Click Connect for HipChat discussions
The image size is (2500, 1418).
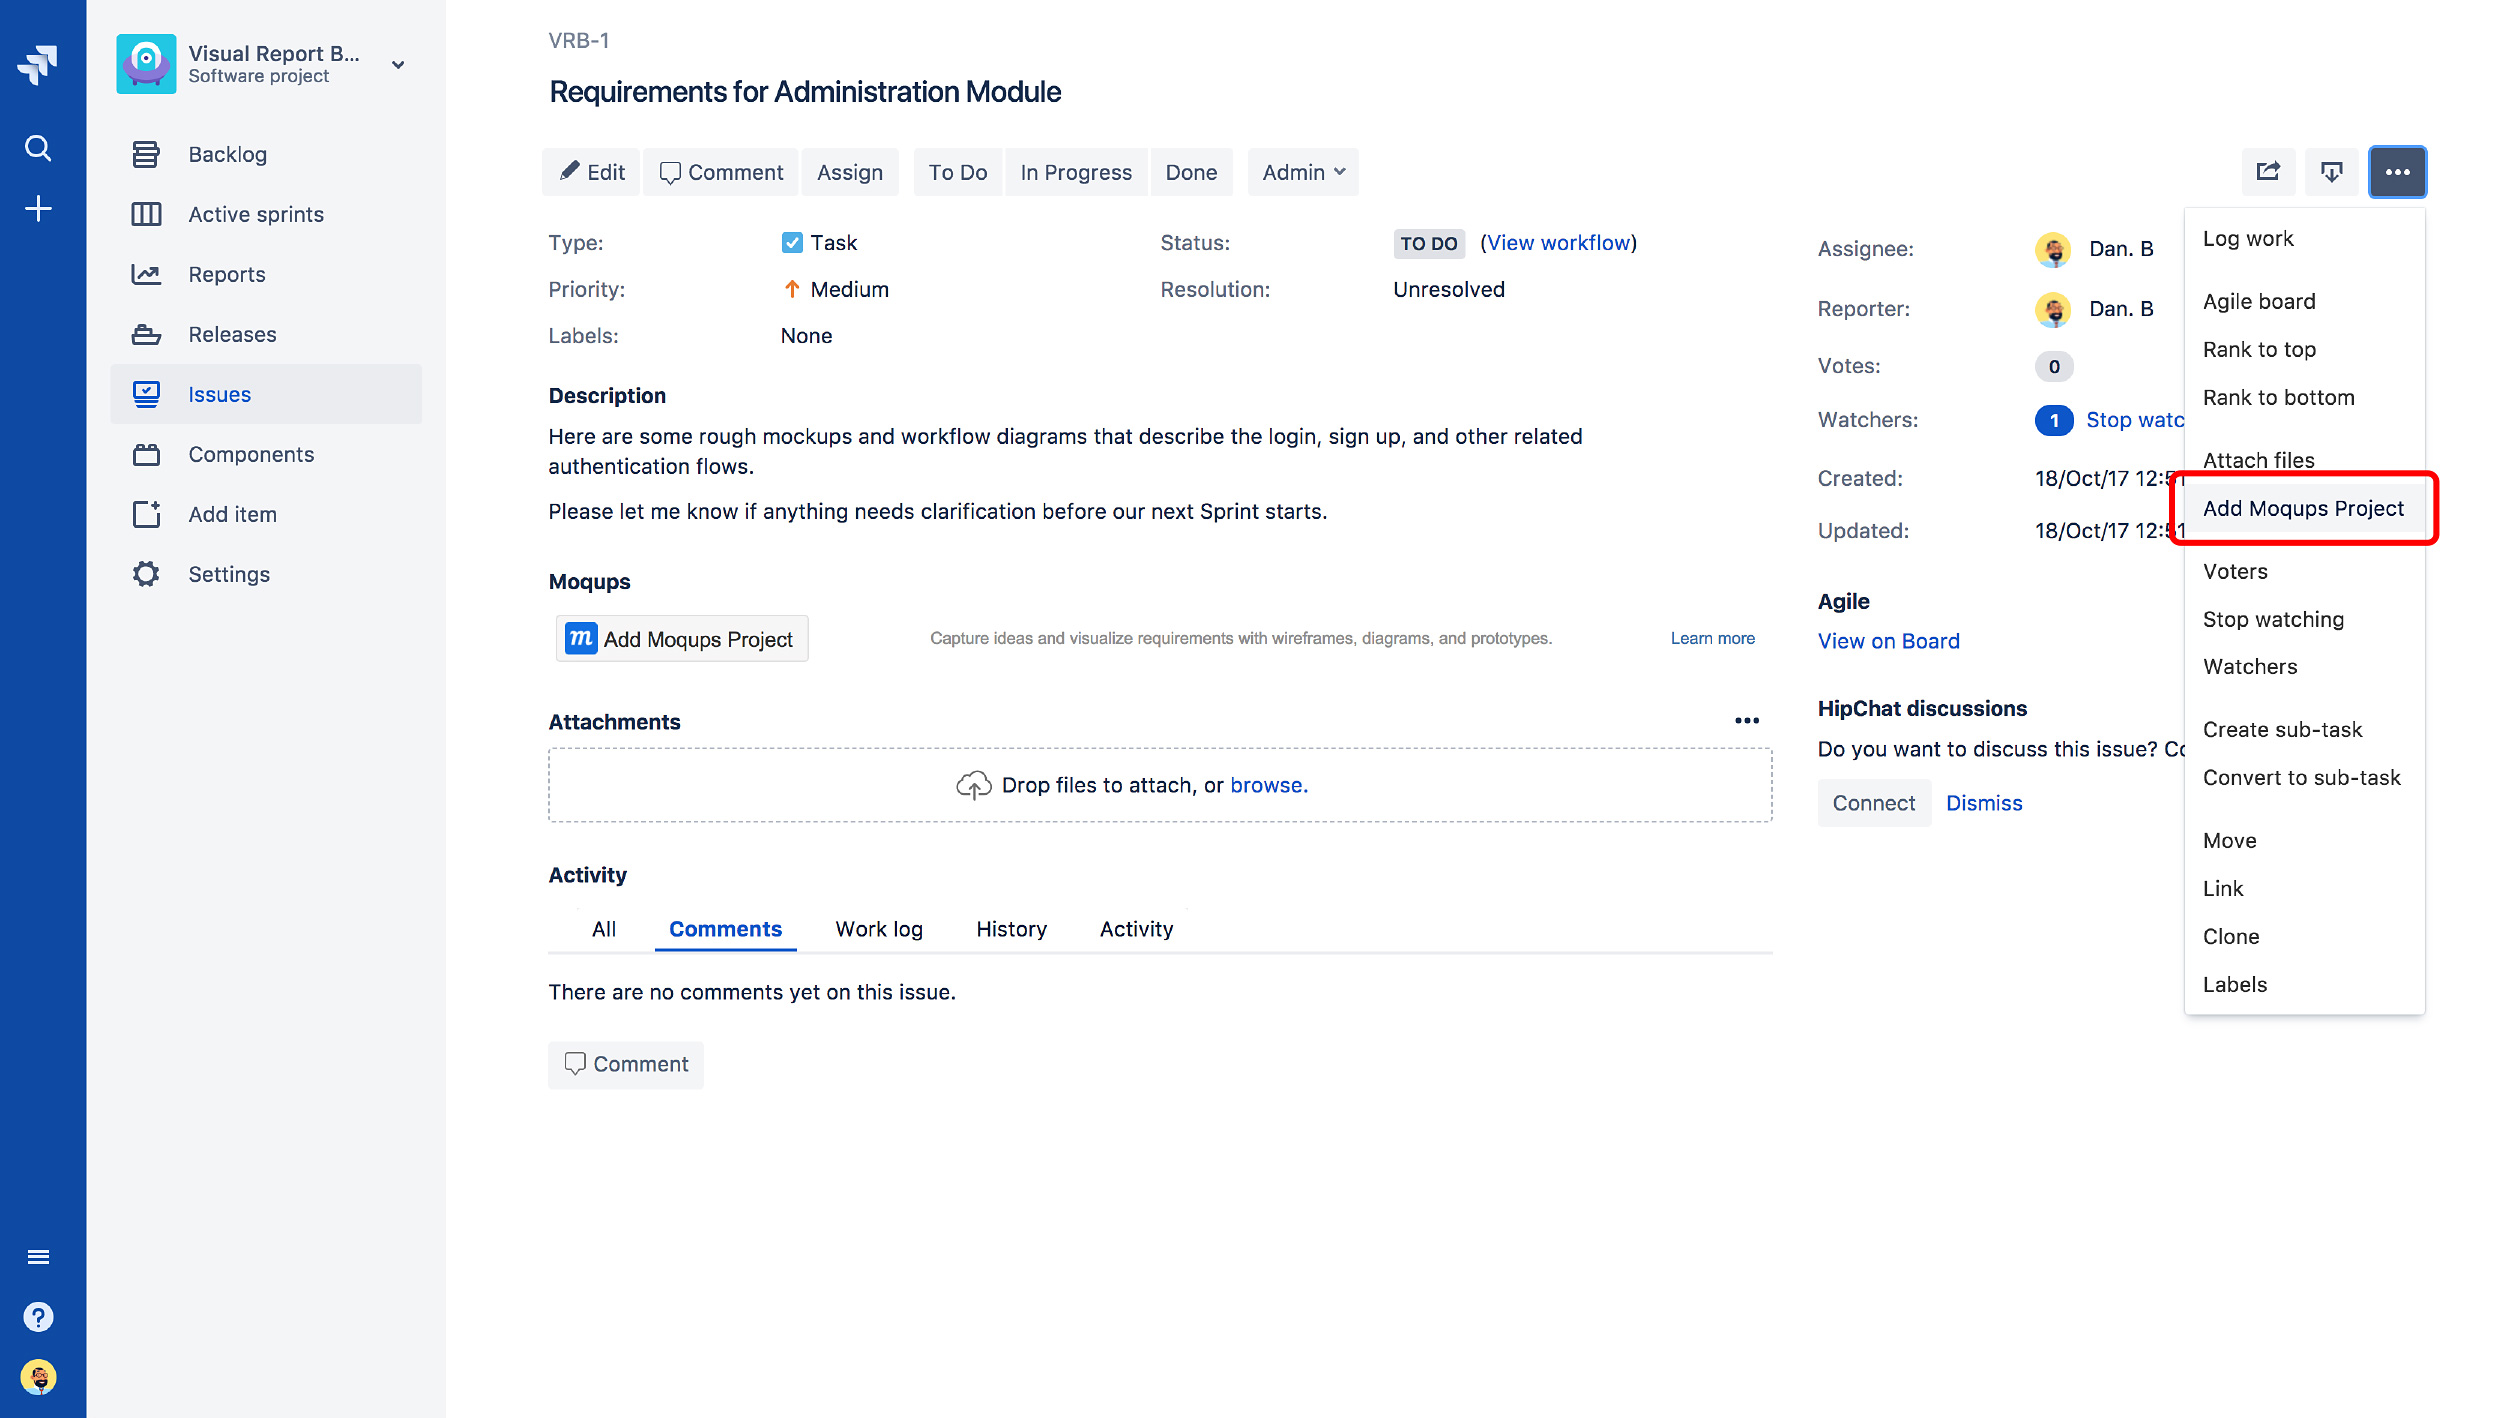coord(1873,803)
